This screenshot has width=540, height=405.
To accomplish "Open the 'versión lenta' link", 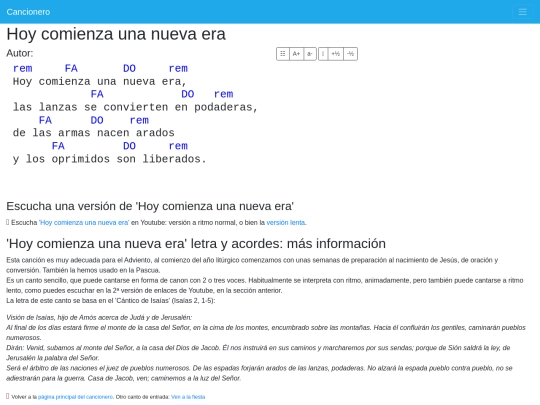I will tap(286, 222).
